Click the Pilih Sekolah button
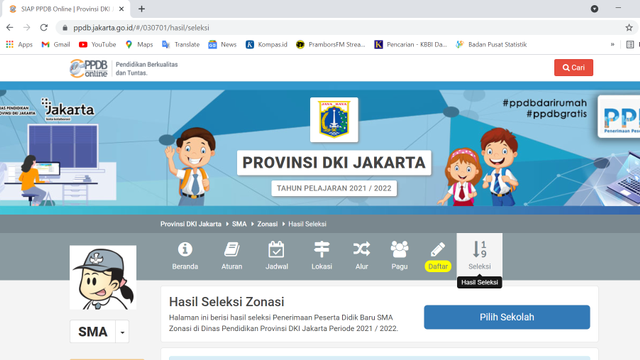Viewport: 640px width, 360px height. tap(507, 317)
